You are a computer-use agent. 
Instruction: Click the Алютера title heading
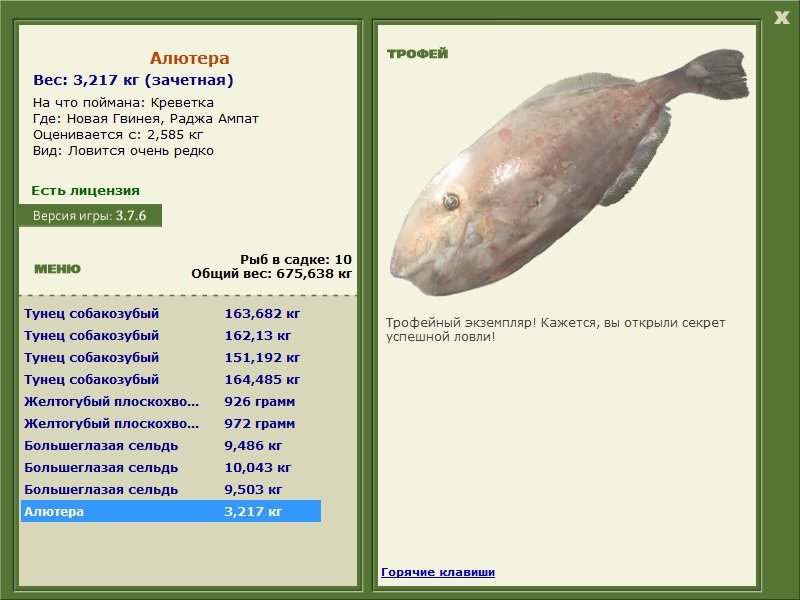point(189,58)
